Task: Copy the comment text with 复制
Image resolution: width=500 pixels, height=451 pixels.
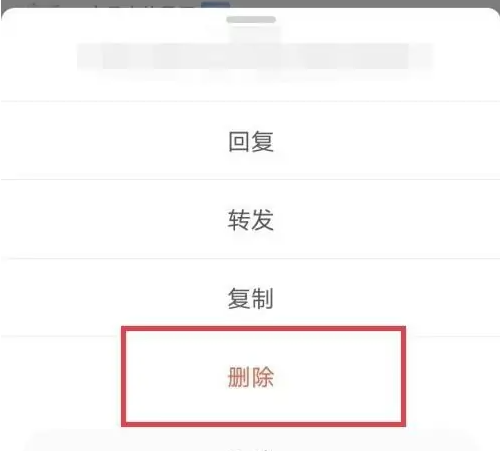Action: [250, 298]
